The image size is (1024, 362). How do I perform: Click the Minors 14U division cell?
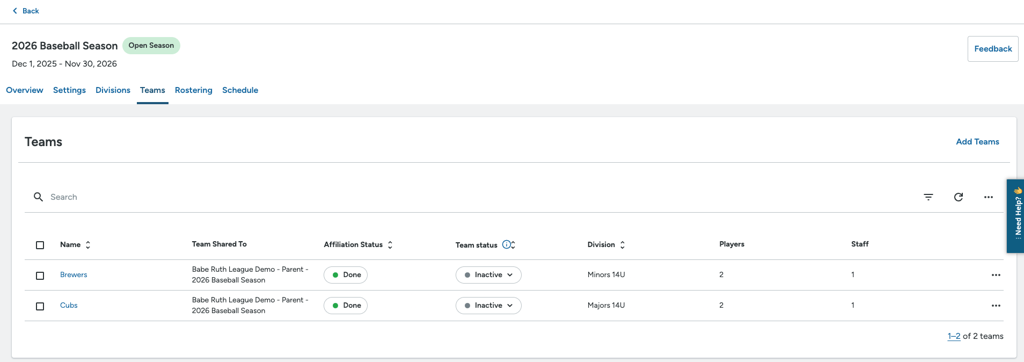(607, 275)
